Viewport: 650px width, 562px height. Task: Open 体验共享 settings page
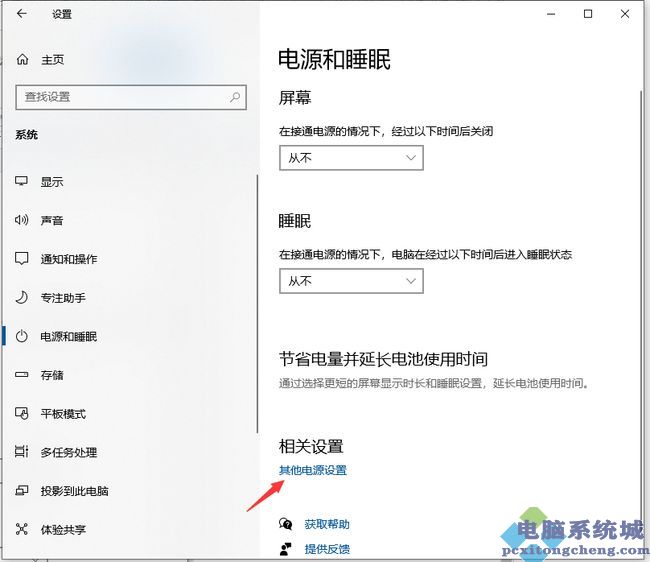(x=63, y=530)
